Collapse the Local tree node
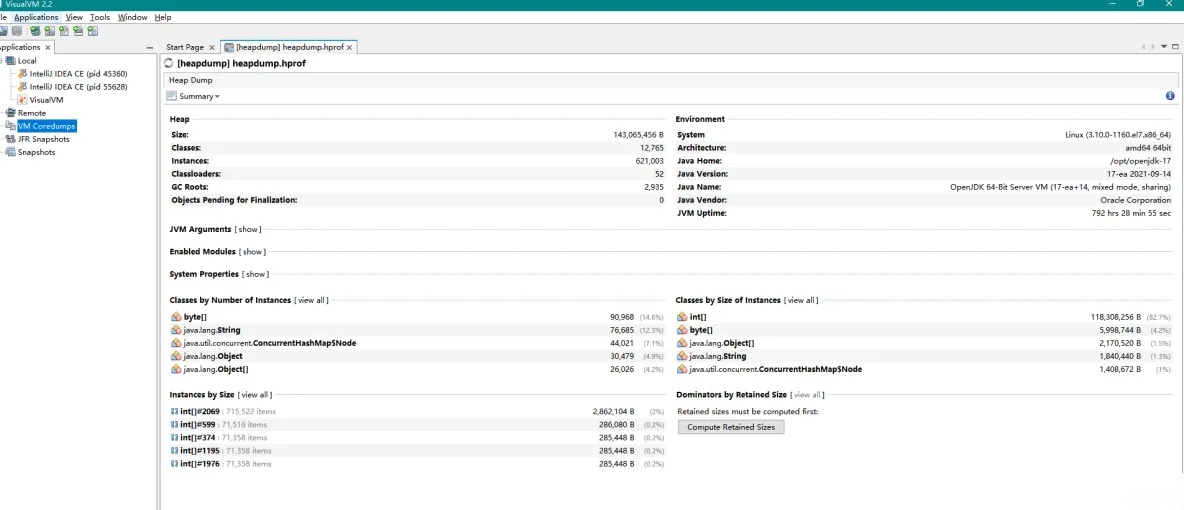Screen dimensions: 1184x510 pos(4,61)
